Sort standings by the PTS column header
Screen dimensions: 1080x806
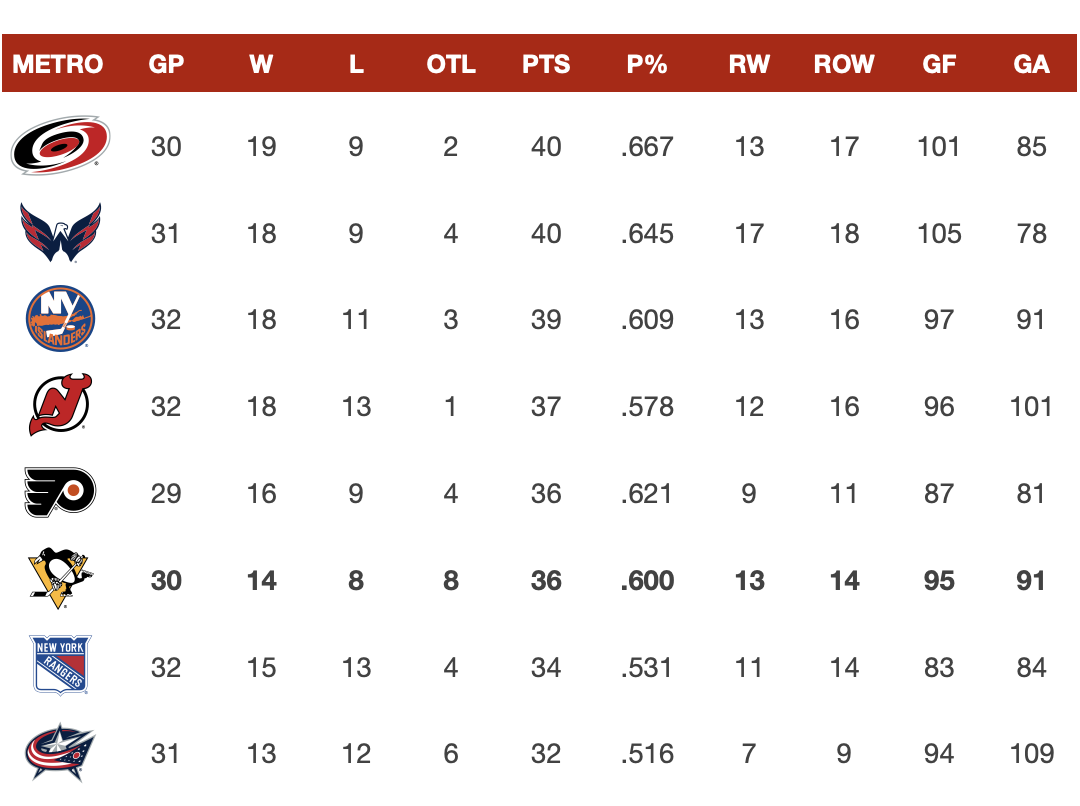[546, 64]
